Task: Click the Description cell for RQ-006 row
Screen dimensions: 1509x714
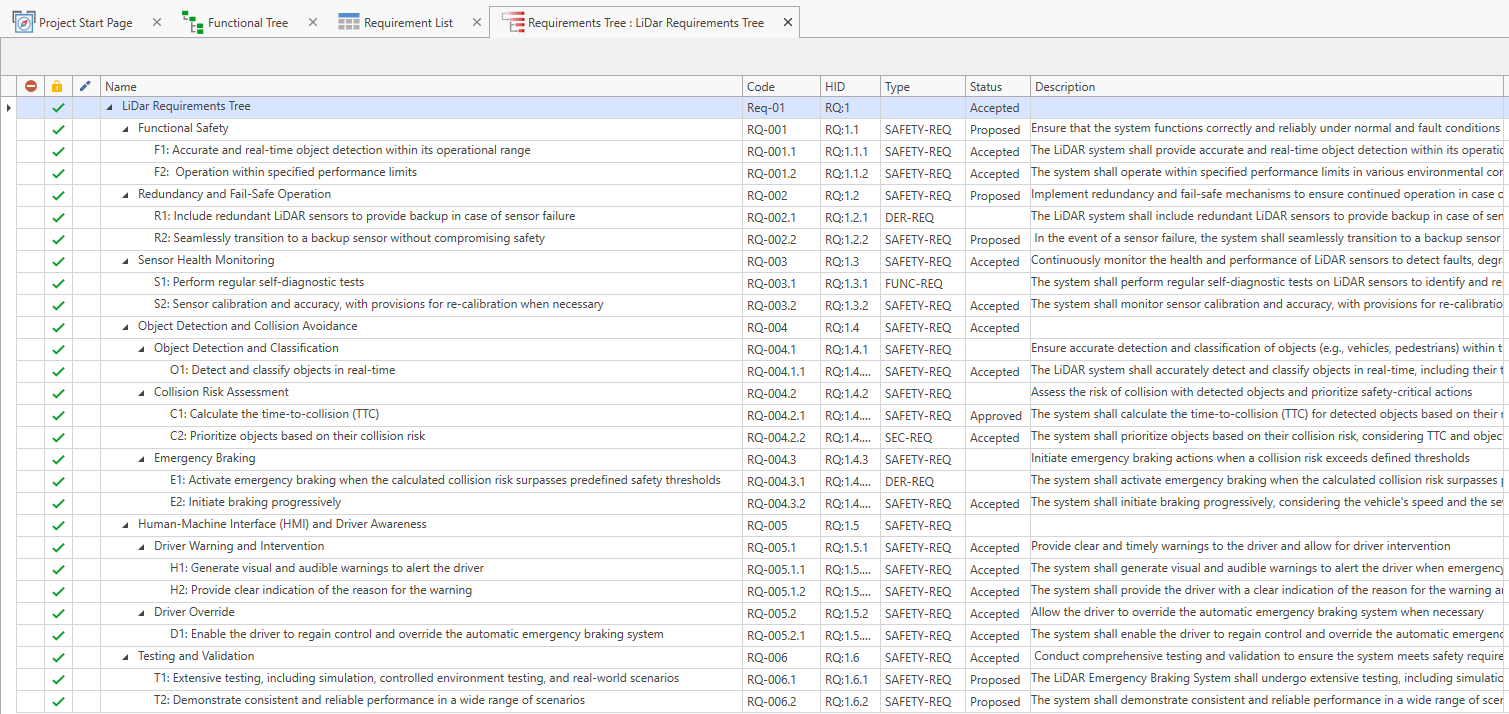Action: point(1267,657)
